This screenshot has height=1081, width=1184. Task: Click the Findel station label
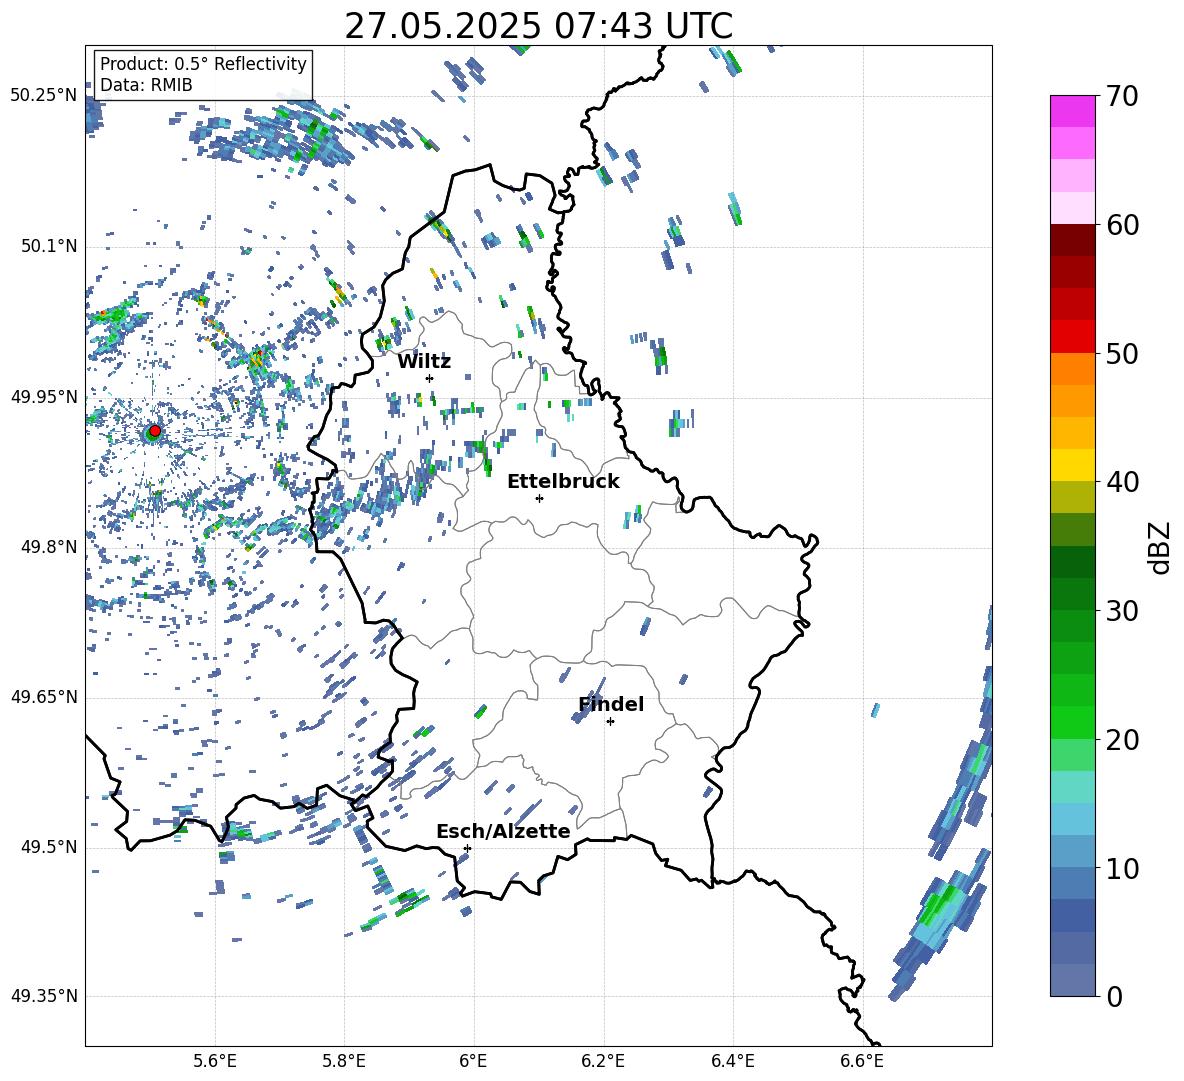[x=611, y=704]
